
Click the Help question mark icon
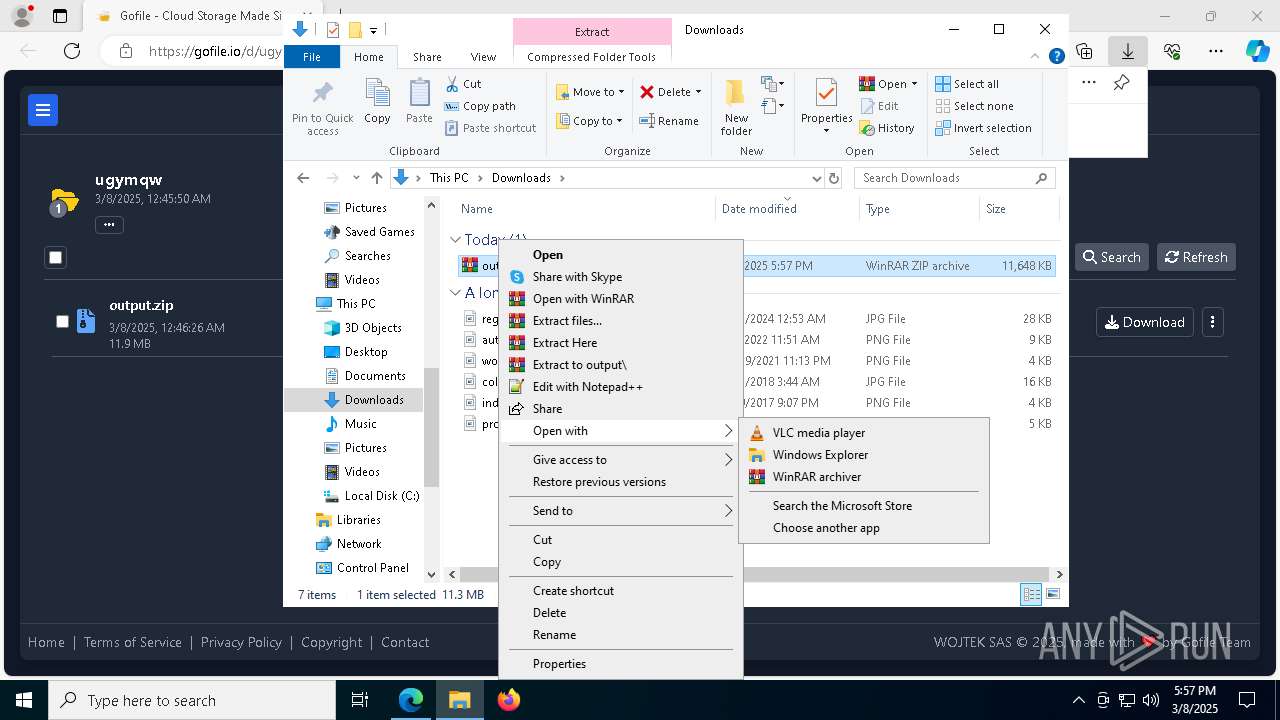1056,57
